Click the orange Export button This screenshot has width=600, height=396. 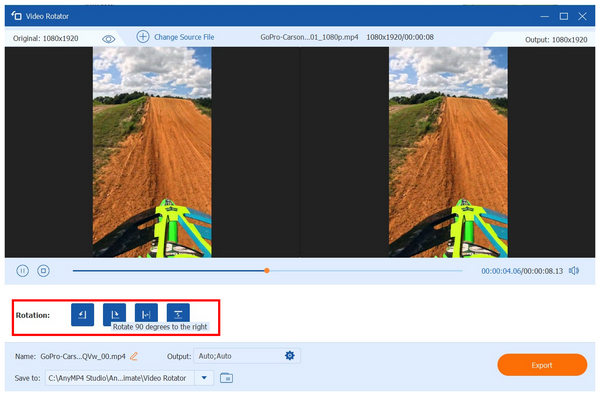(542, 365)
